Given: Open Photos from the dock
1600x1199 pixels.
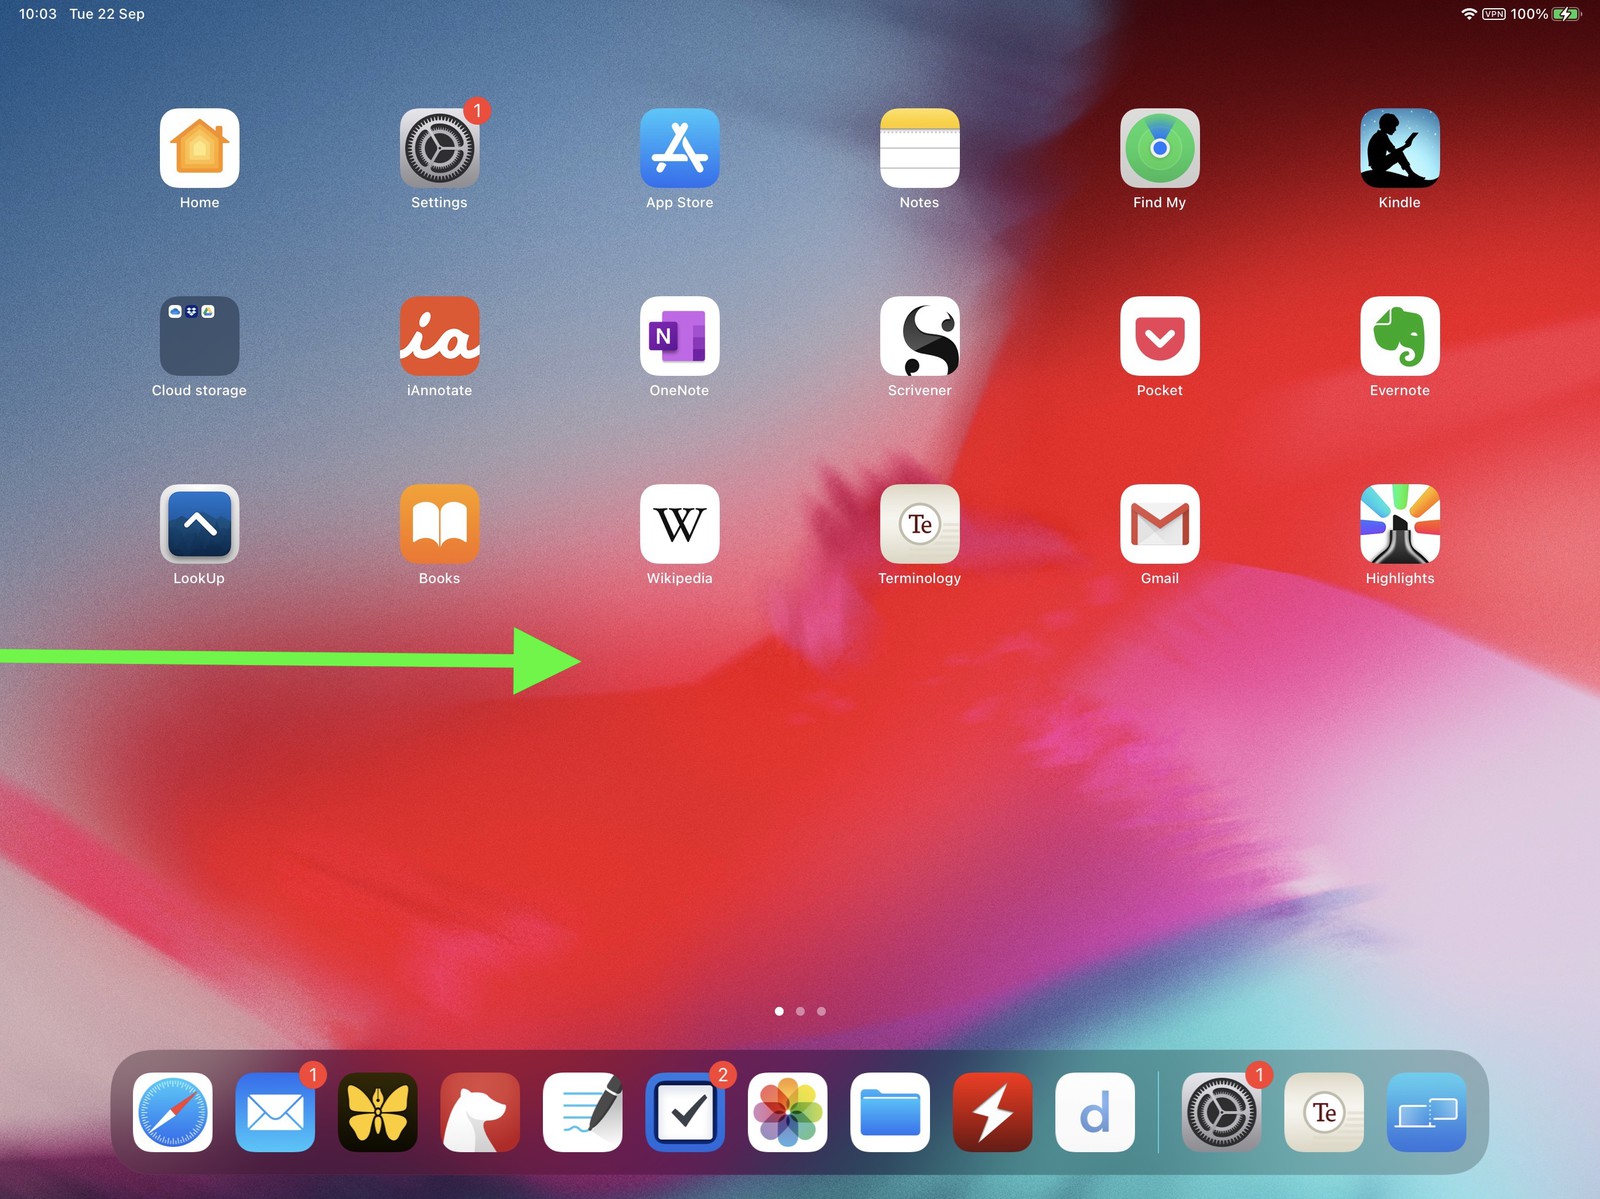Looking at the screenshot, I should point(787,1112).
